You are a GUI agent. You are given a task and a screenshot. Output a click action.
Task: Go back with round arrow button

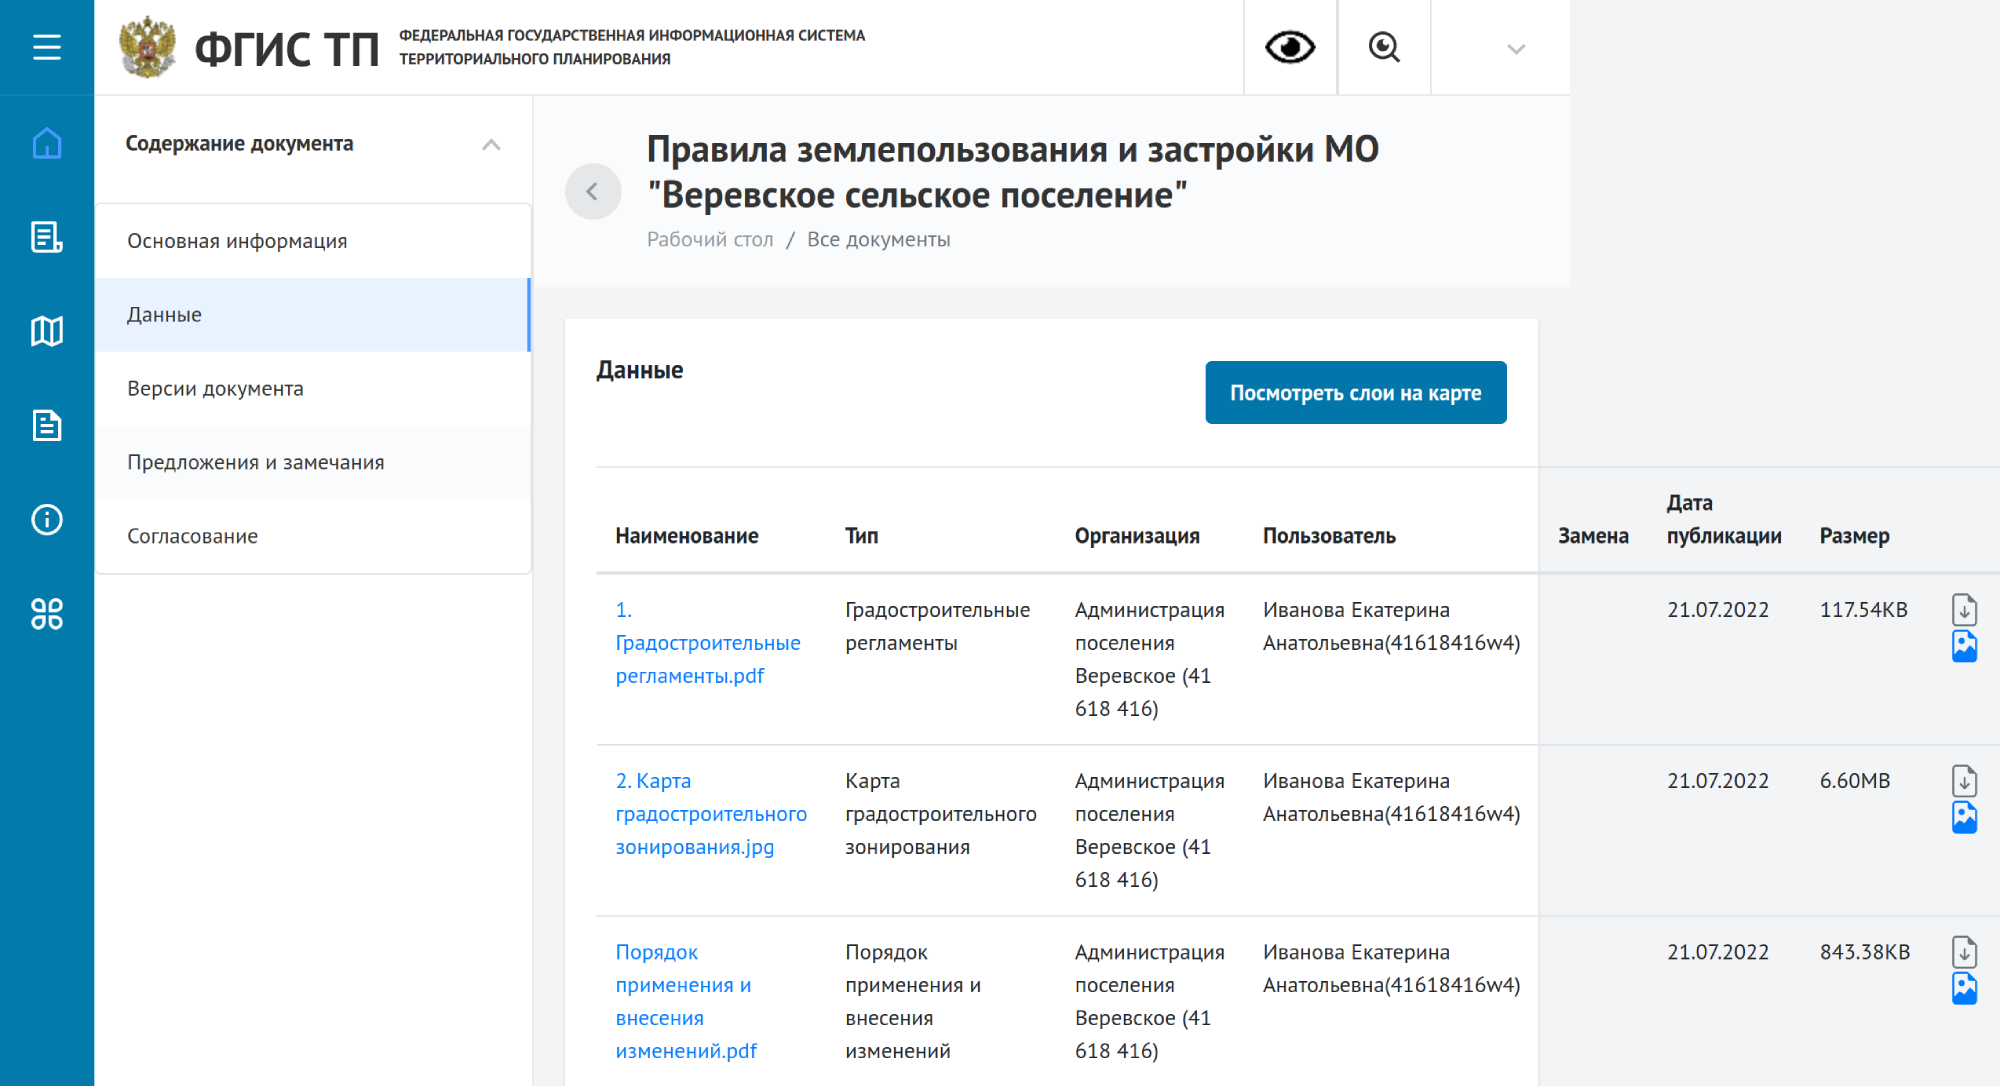point(593,191)
